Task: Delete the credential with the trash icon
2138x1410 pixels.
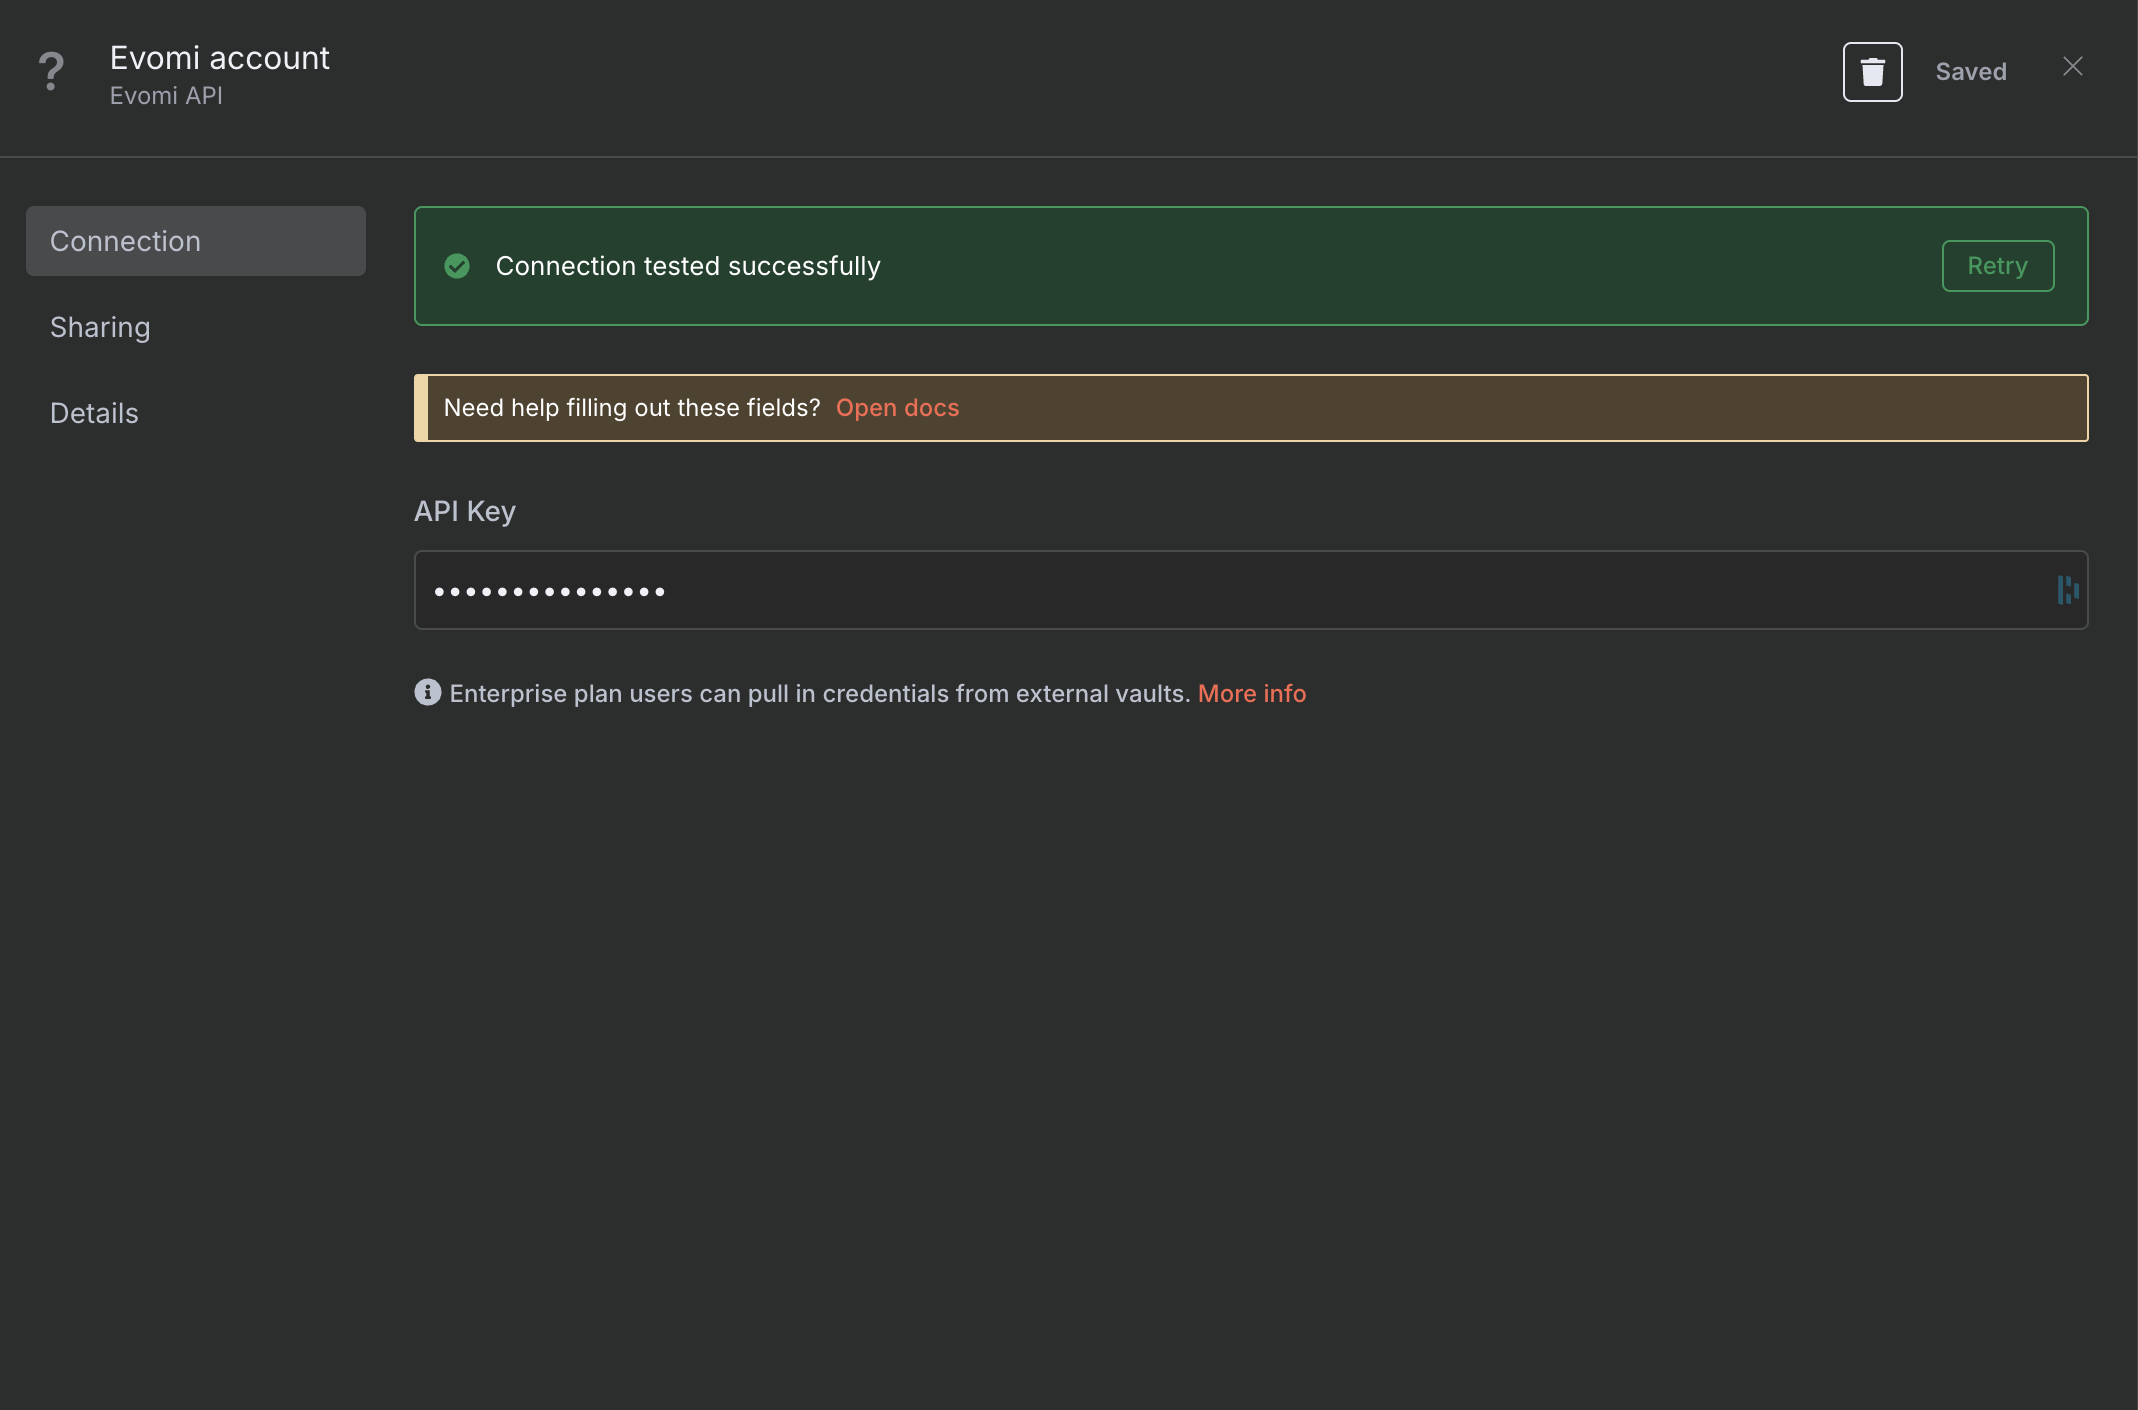Action: pyautogui.click(x=1872, y=72)
